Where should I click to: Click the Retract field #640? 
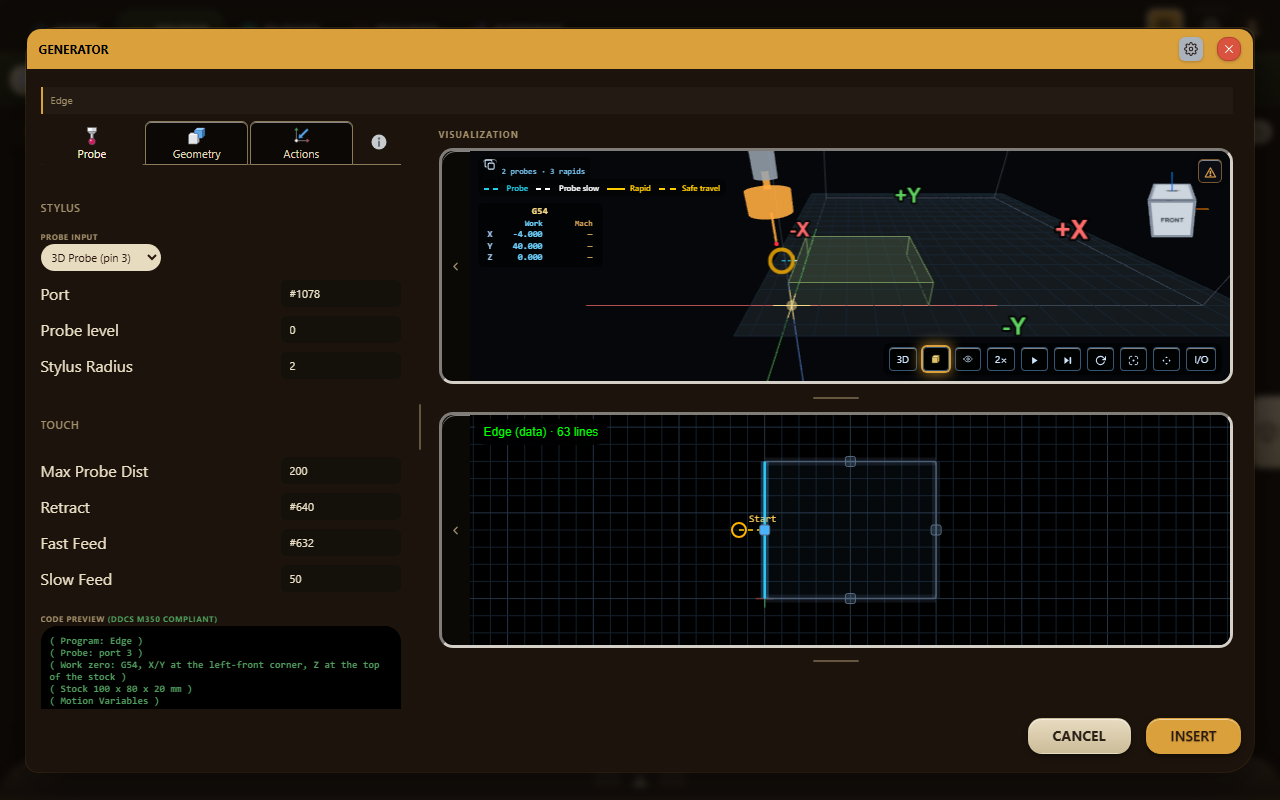tap(341, 507)
